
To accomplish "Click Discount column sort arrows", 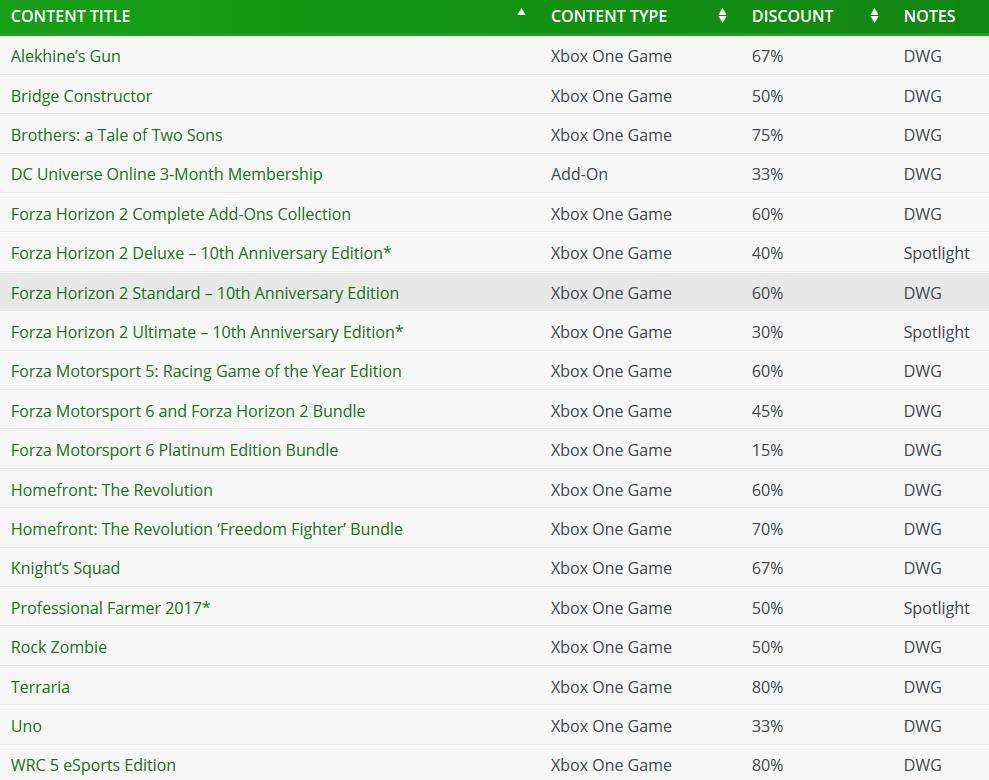I will 874,16.
